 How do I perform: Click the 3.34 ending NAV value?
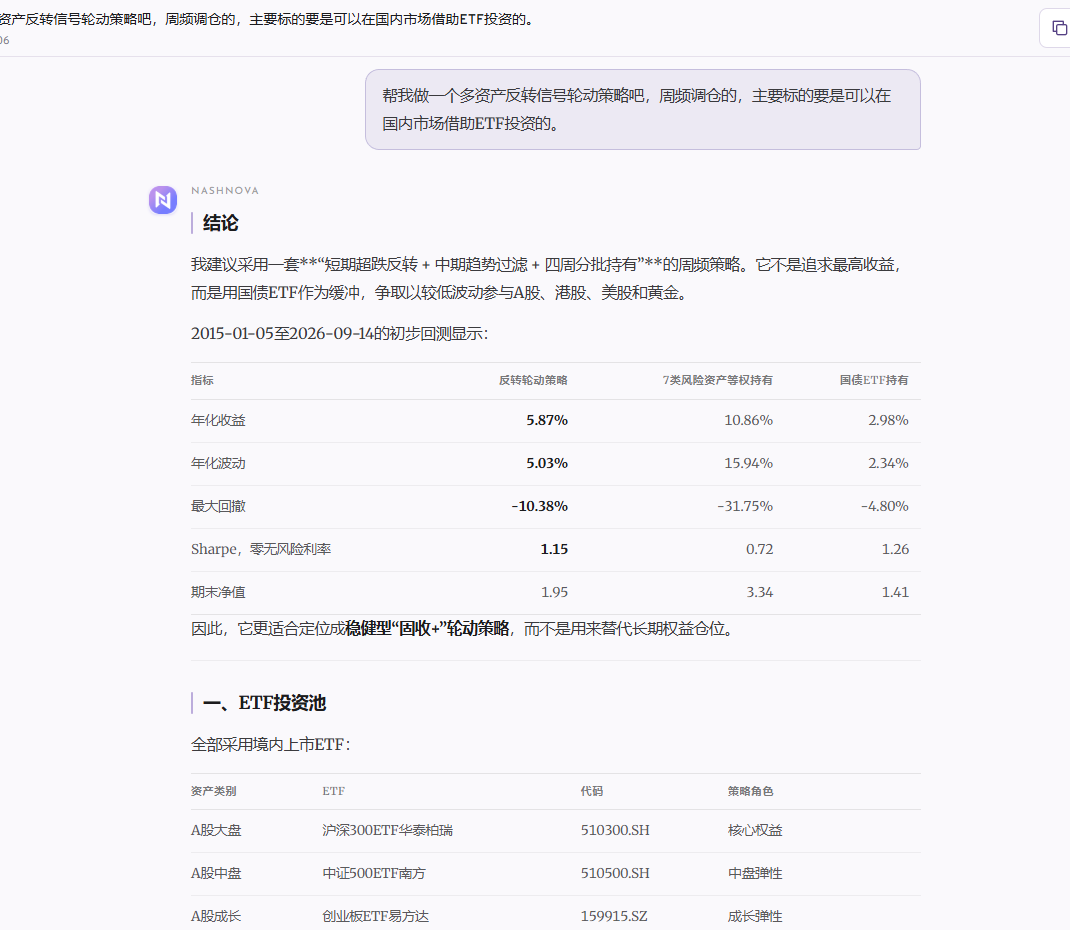point(760,592)
